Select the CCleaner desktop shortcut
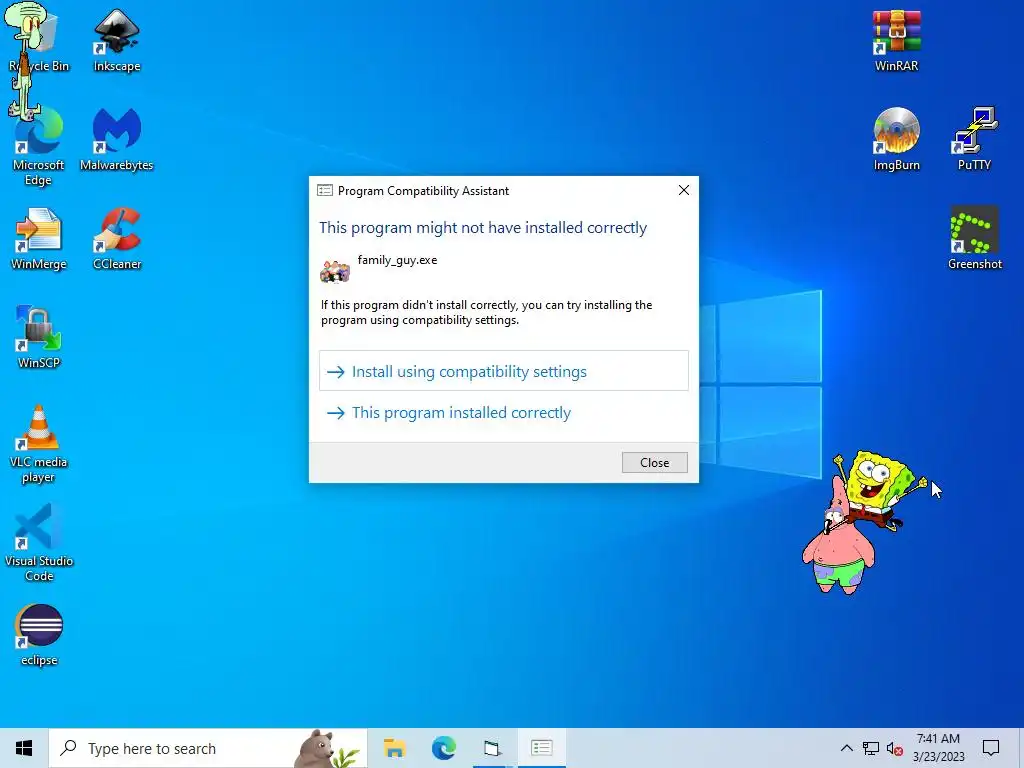This screenshot has width=1024, height=768. pyautogui.click(x=117, y=238)
